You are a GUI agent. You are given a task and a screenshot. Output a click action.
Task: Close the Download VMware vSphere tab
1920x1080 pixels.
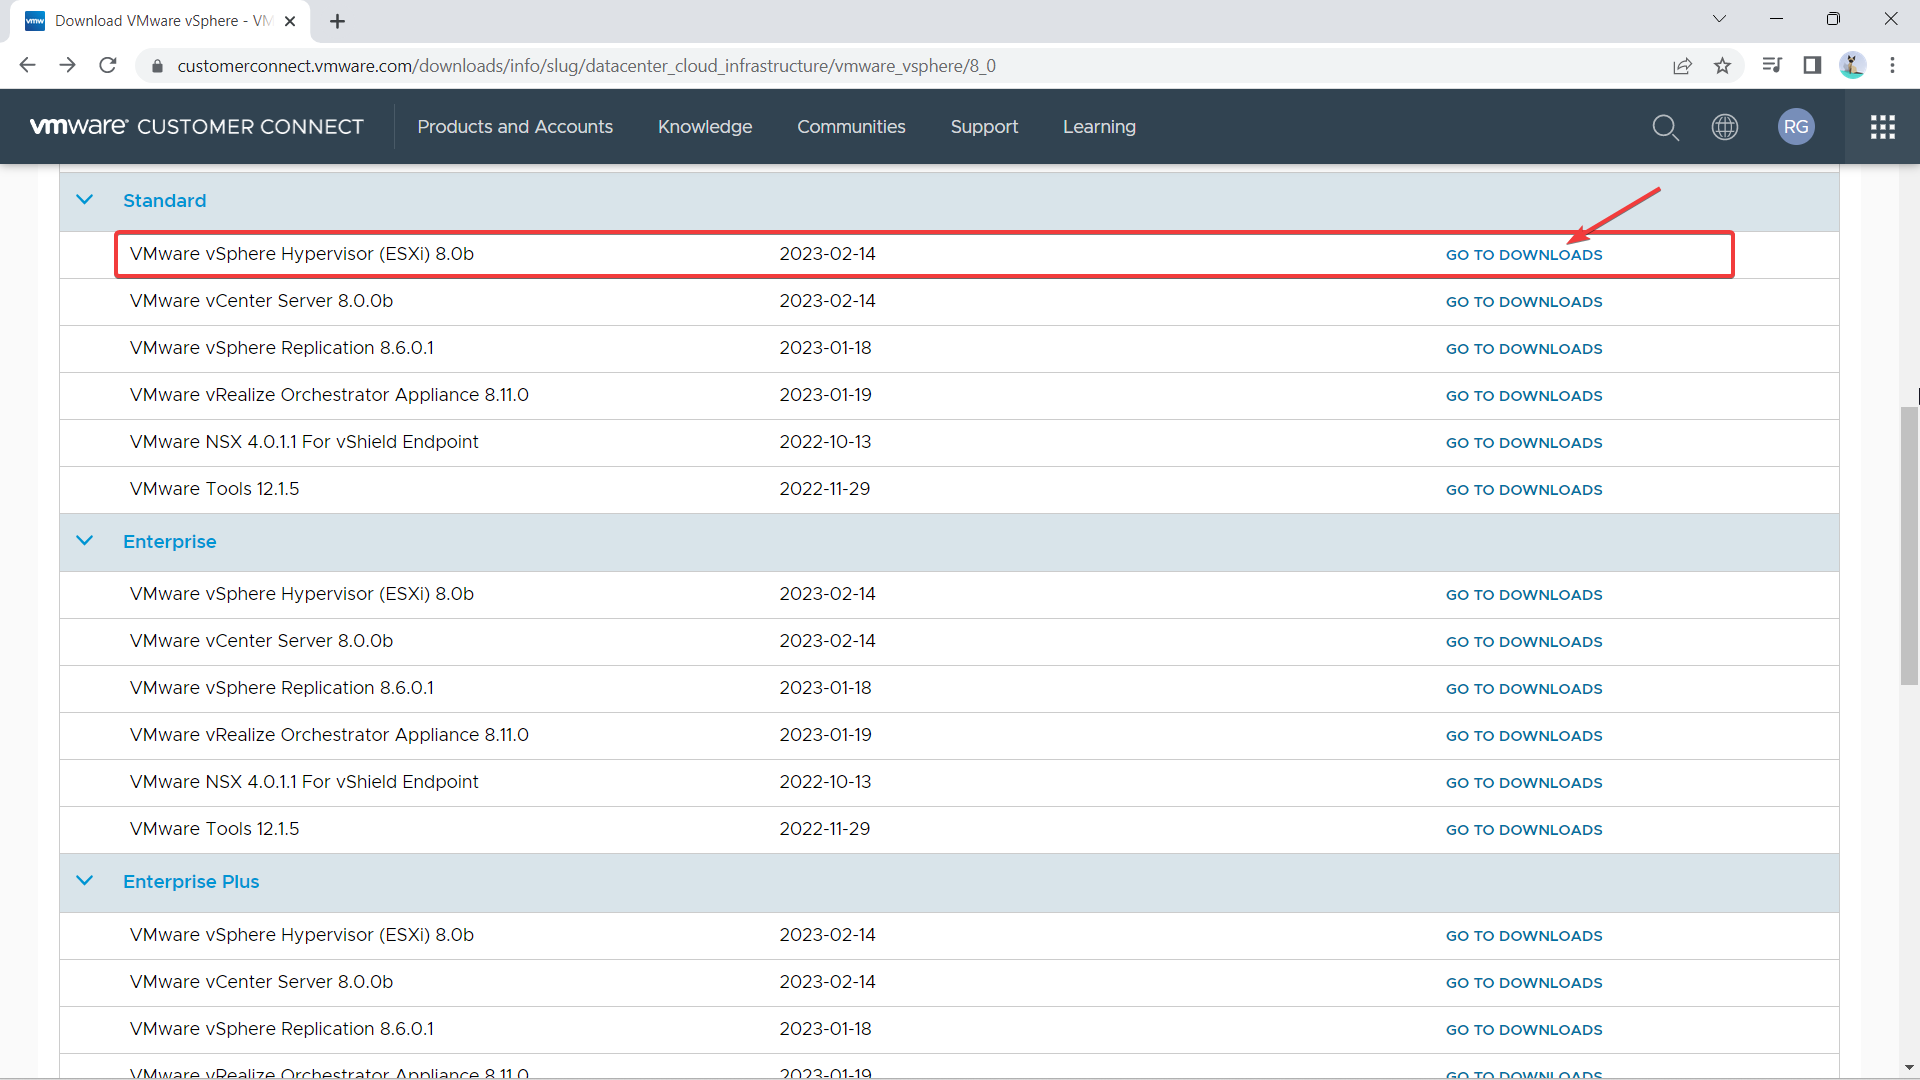(290, 21)
